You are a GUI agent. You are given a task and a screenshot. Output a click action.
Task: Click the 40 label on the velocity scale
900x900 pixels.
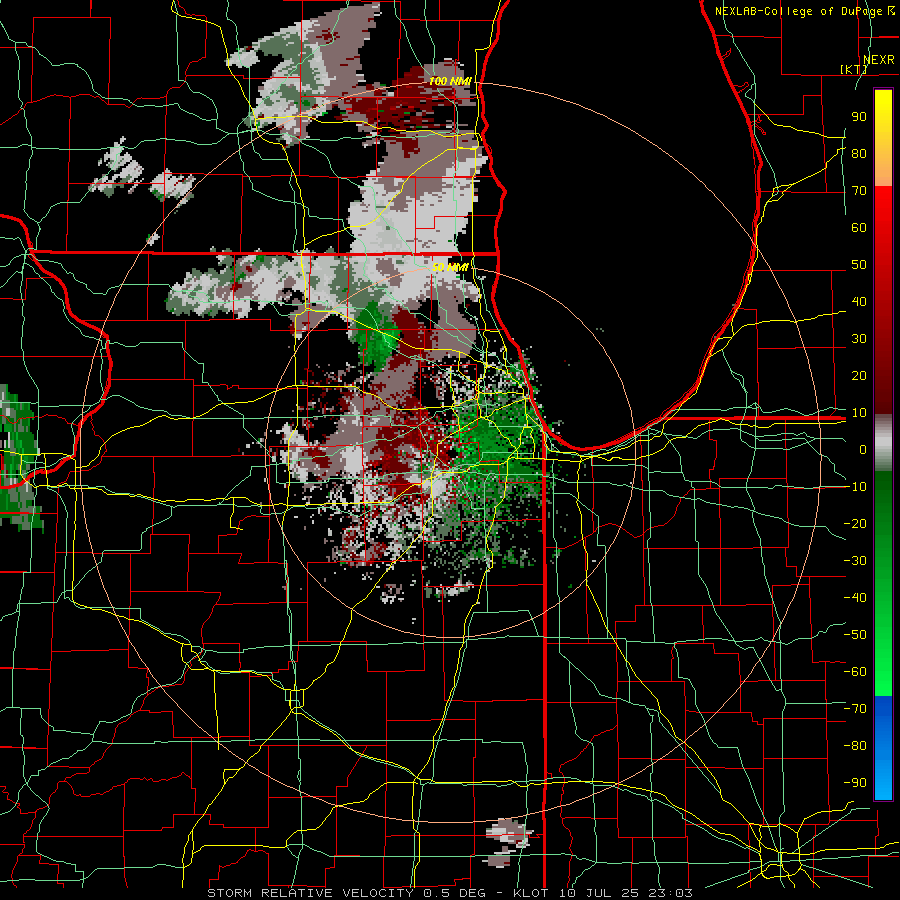tap(859, 301)
